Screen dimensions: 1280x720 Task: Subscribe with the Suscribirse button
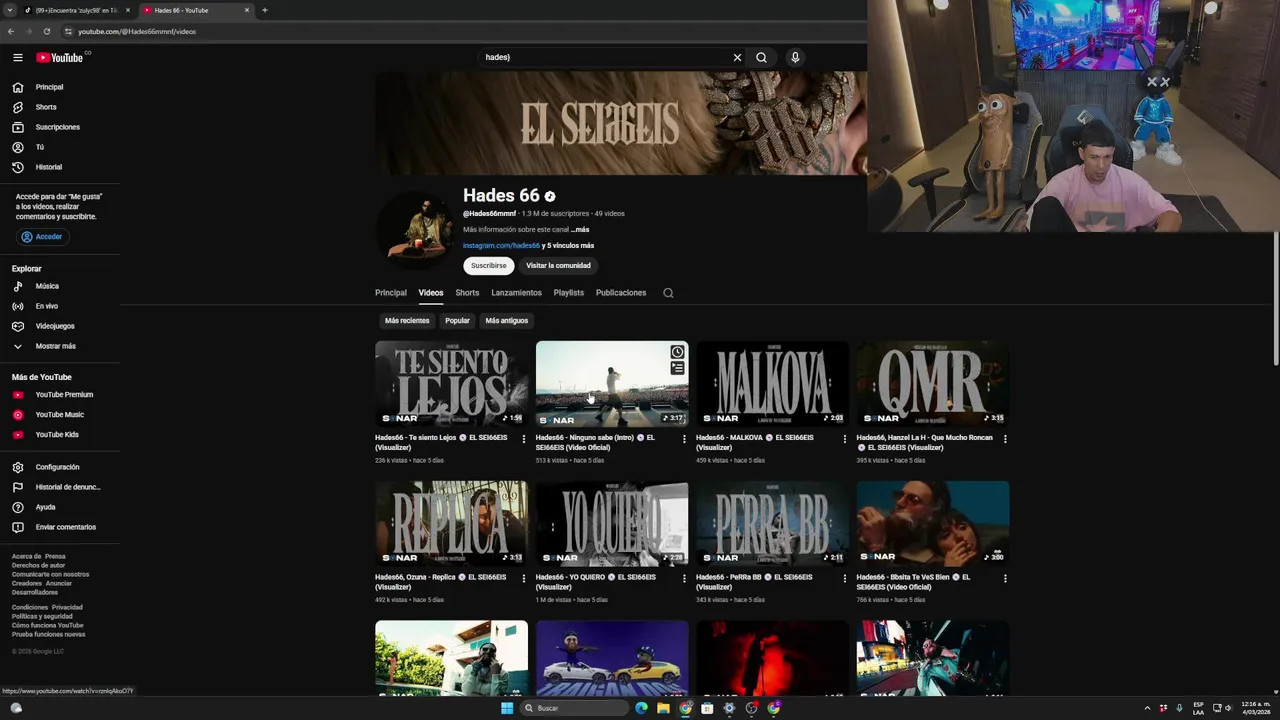click(489, 266)
